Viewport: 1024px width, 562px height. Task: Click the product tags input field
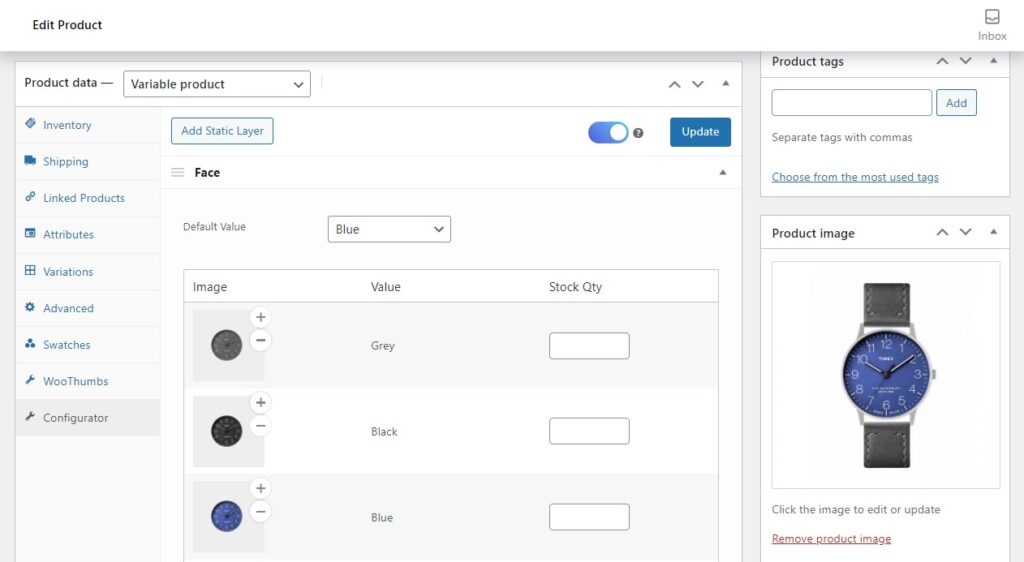pyautogui.click(x=852, y=103)
